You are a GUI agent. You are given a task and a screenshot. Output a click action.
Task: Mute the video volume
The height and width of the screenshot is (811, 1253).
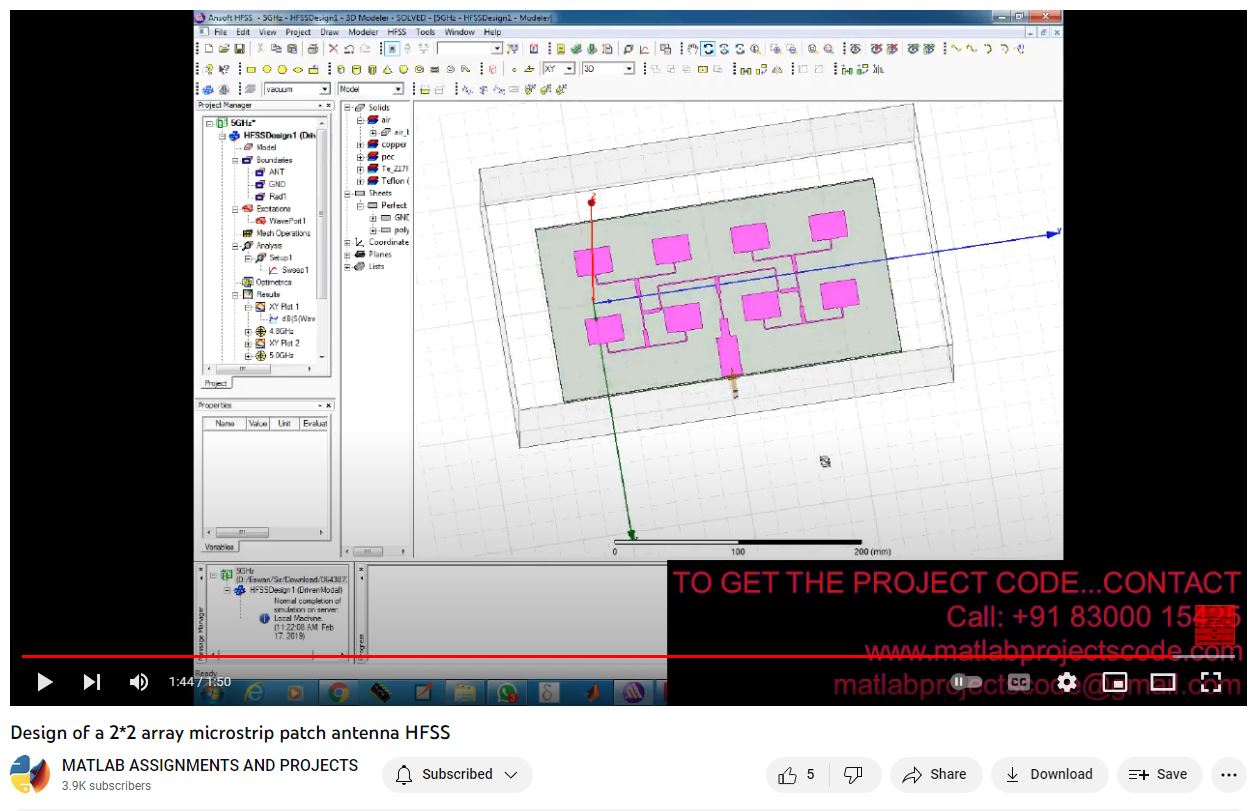pos(139,682)
